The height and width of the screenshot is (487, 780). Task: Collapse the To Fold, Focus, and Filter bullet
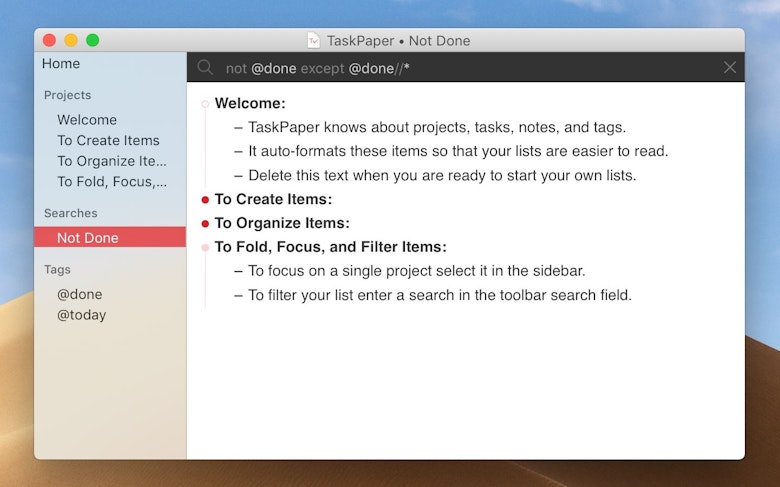click(205, 247)
